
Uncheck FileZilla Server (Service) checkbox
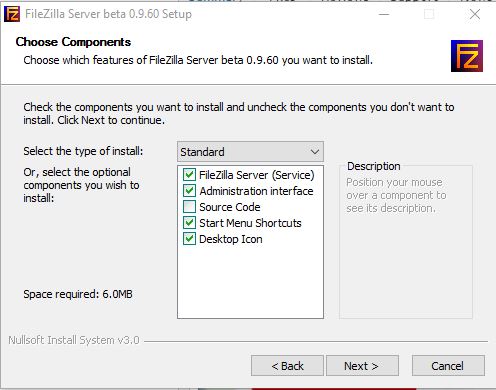tap(189, 175)
